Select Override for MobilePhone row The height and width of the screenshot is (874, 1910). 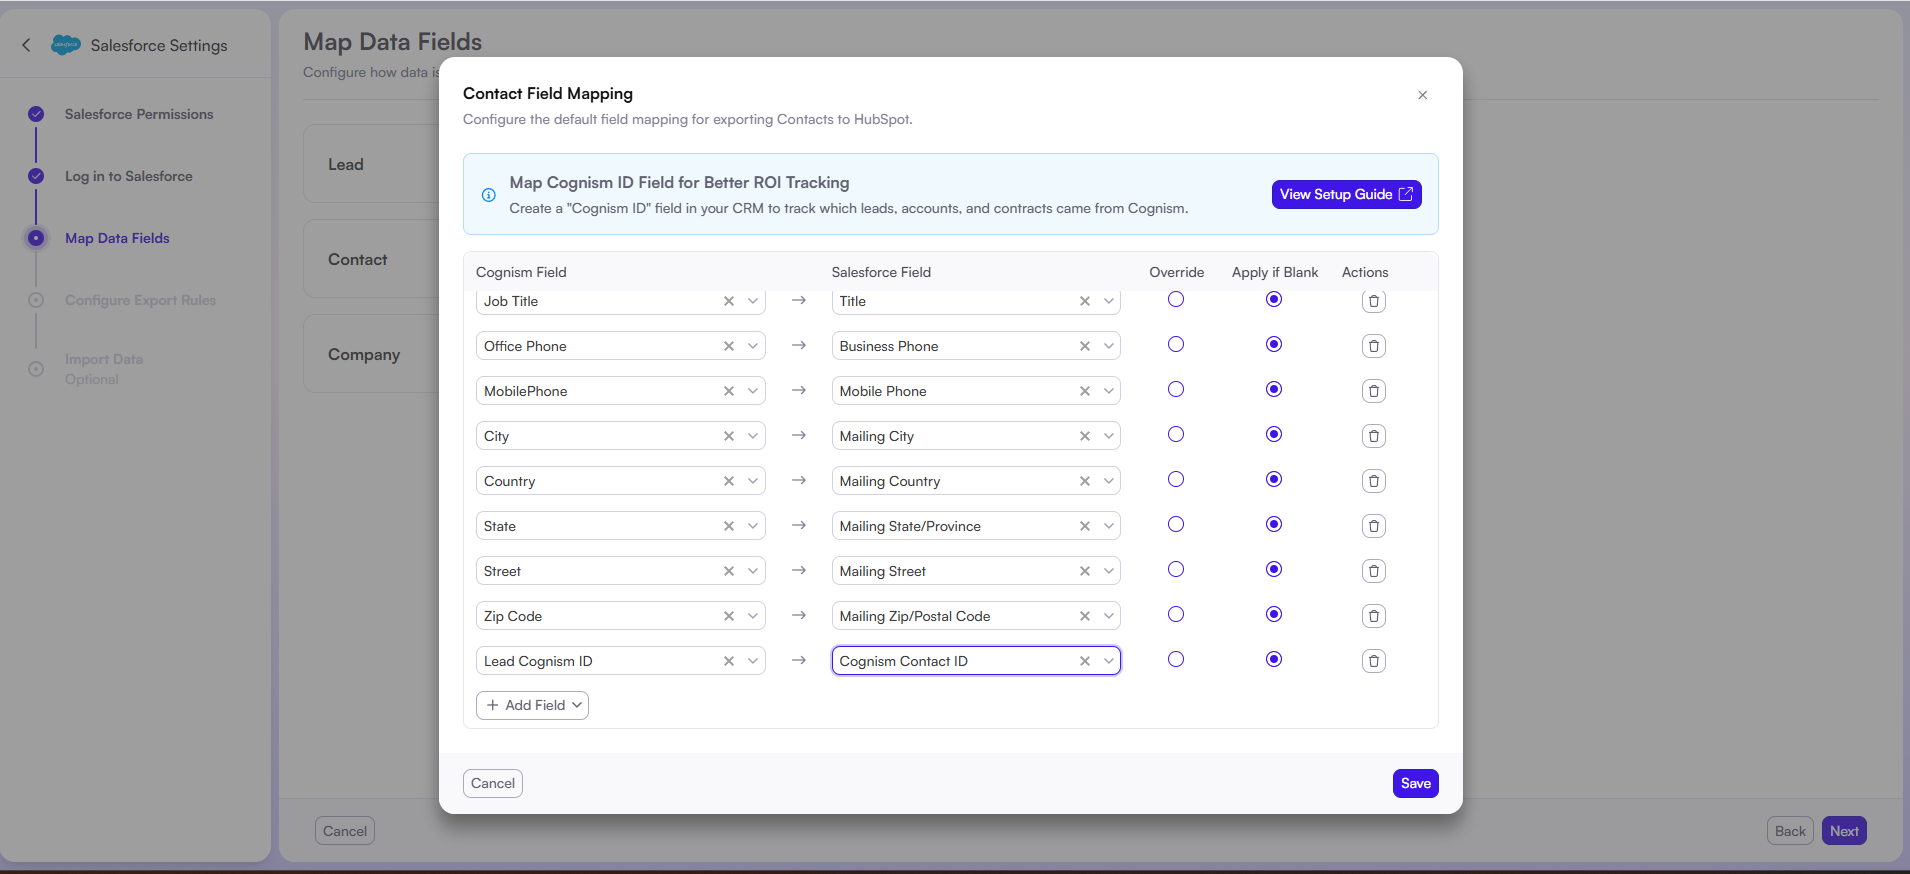[1176, 389]
